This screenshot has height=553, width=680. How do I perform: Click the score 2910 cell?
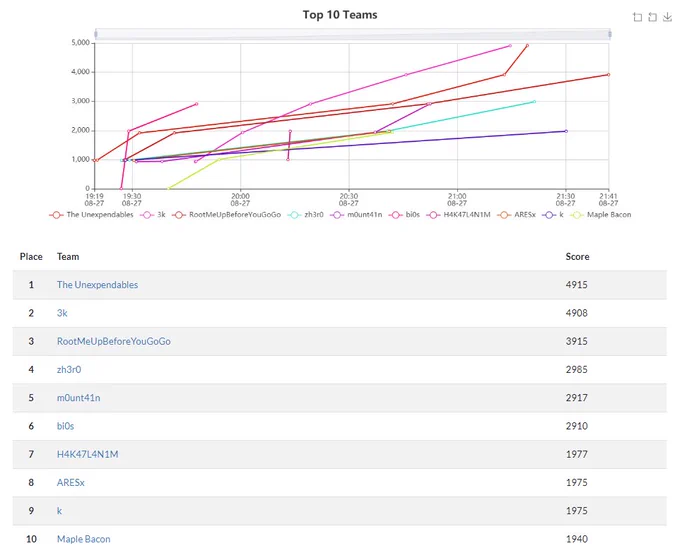576,426
